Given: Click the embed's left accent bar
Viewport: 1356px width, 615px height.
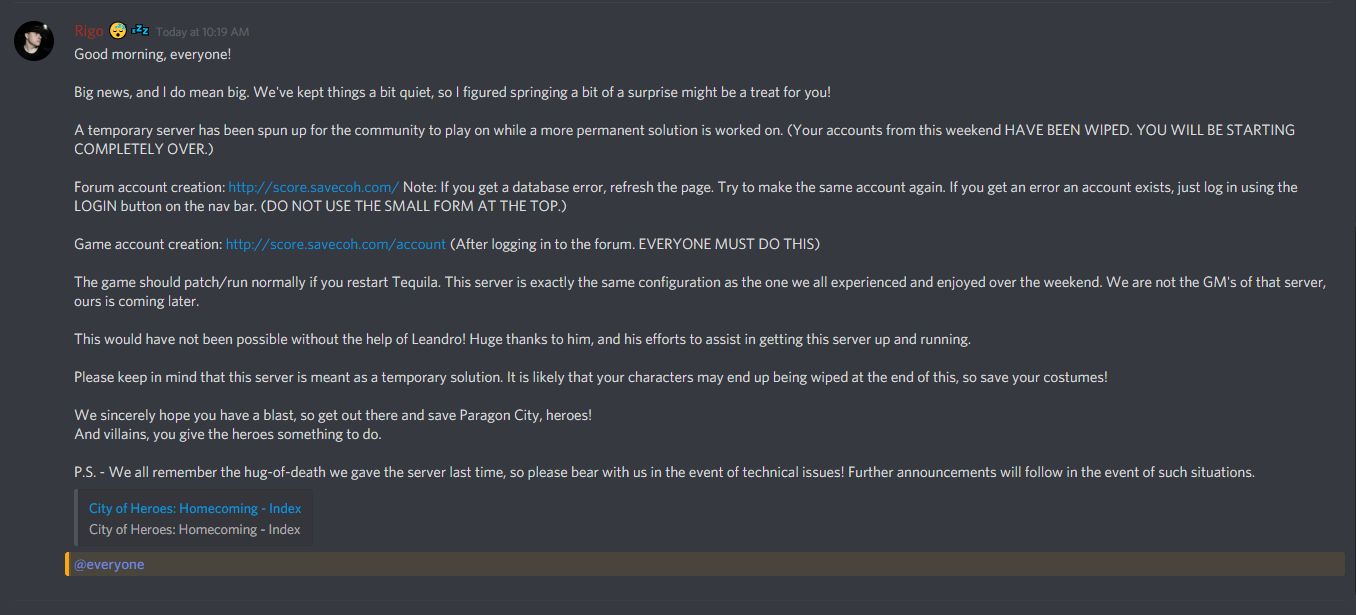Looking at the screenshot, I should point(78,518).
